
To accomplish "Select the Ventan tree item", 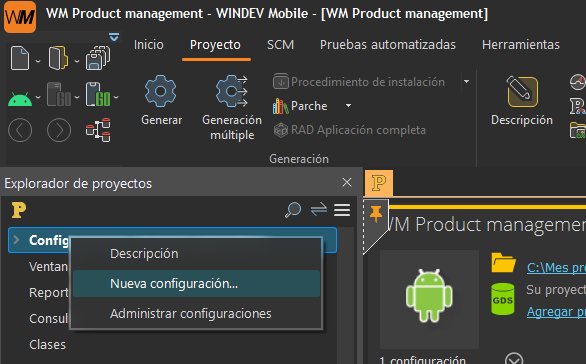I will (49, 266).
